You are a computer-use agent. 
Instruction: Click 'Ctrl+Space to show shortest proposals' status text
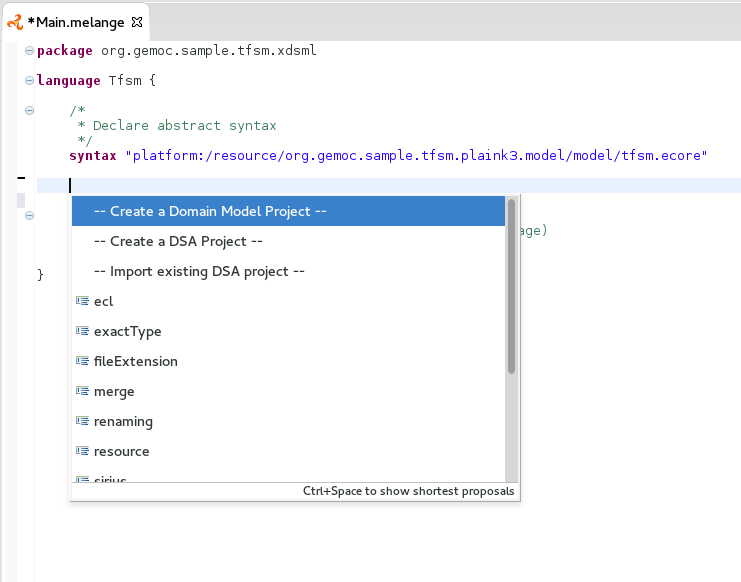point(408,491)
